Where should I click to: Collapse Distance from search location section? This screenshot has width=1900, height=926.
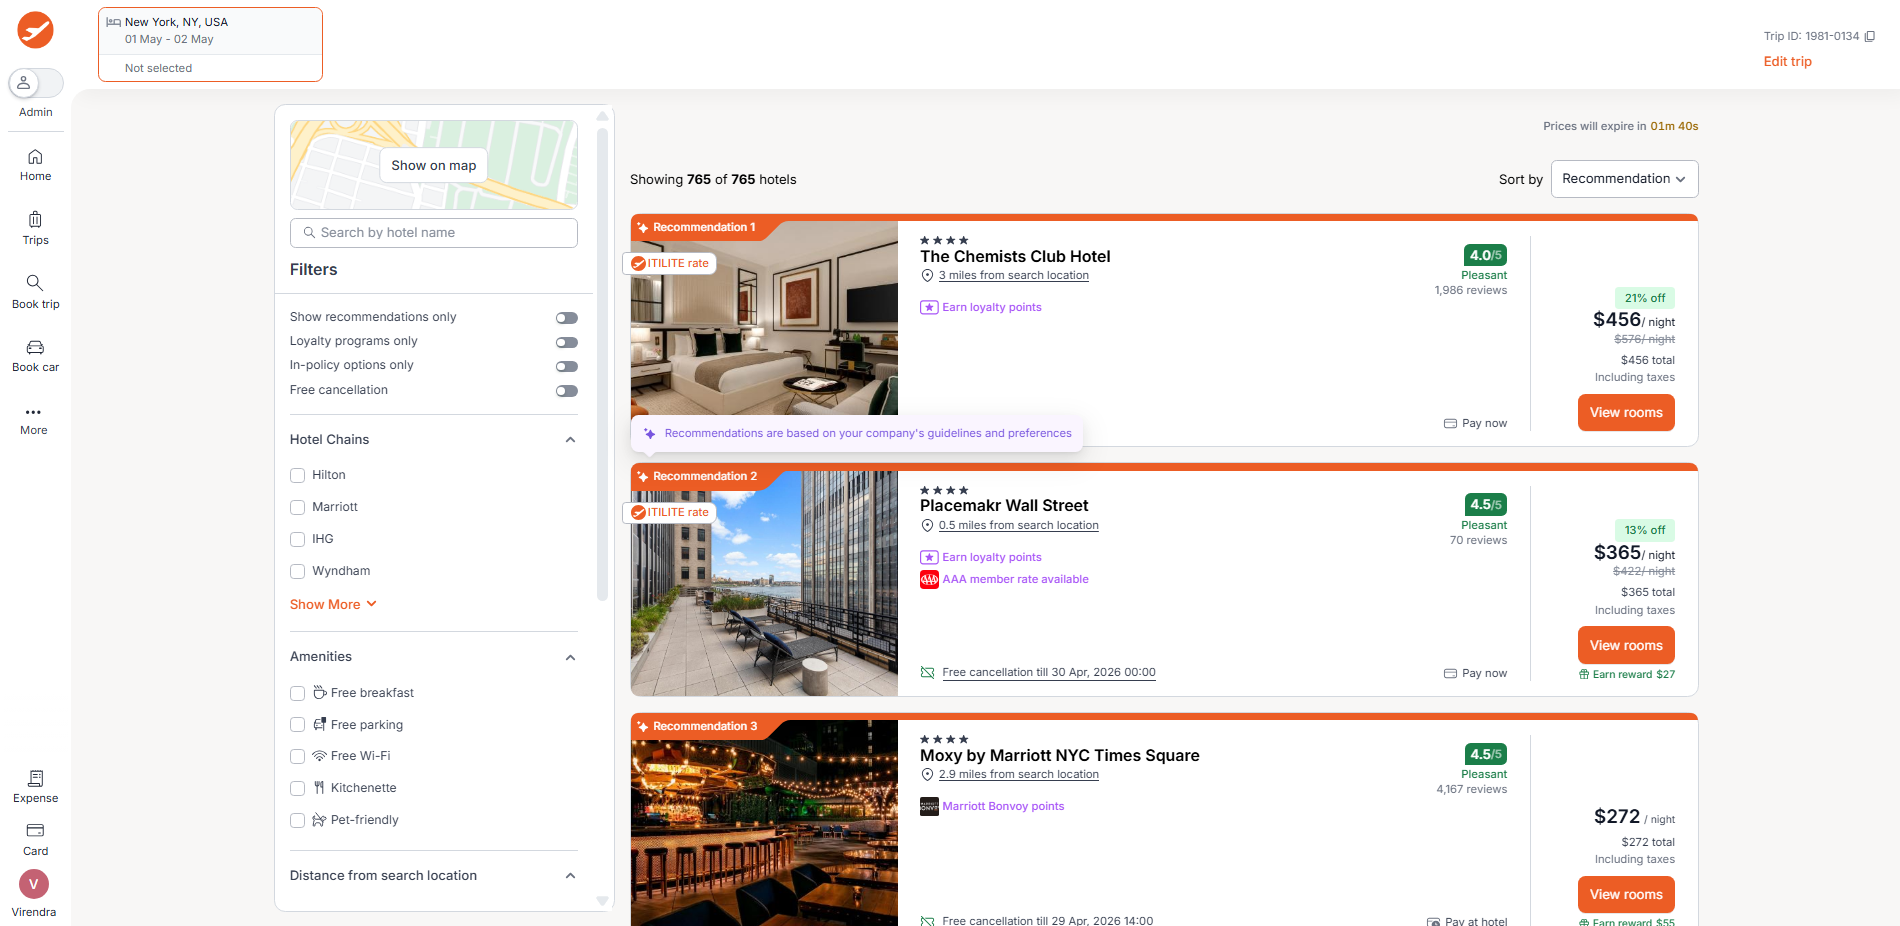pyautogui.click(x=570, y=876)
